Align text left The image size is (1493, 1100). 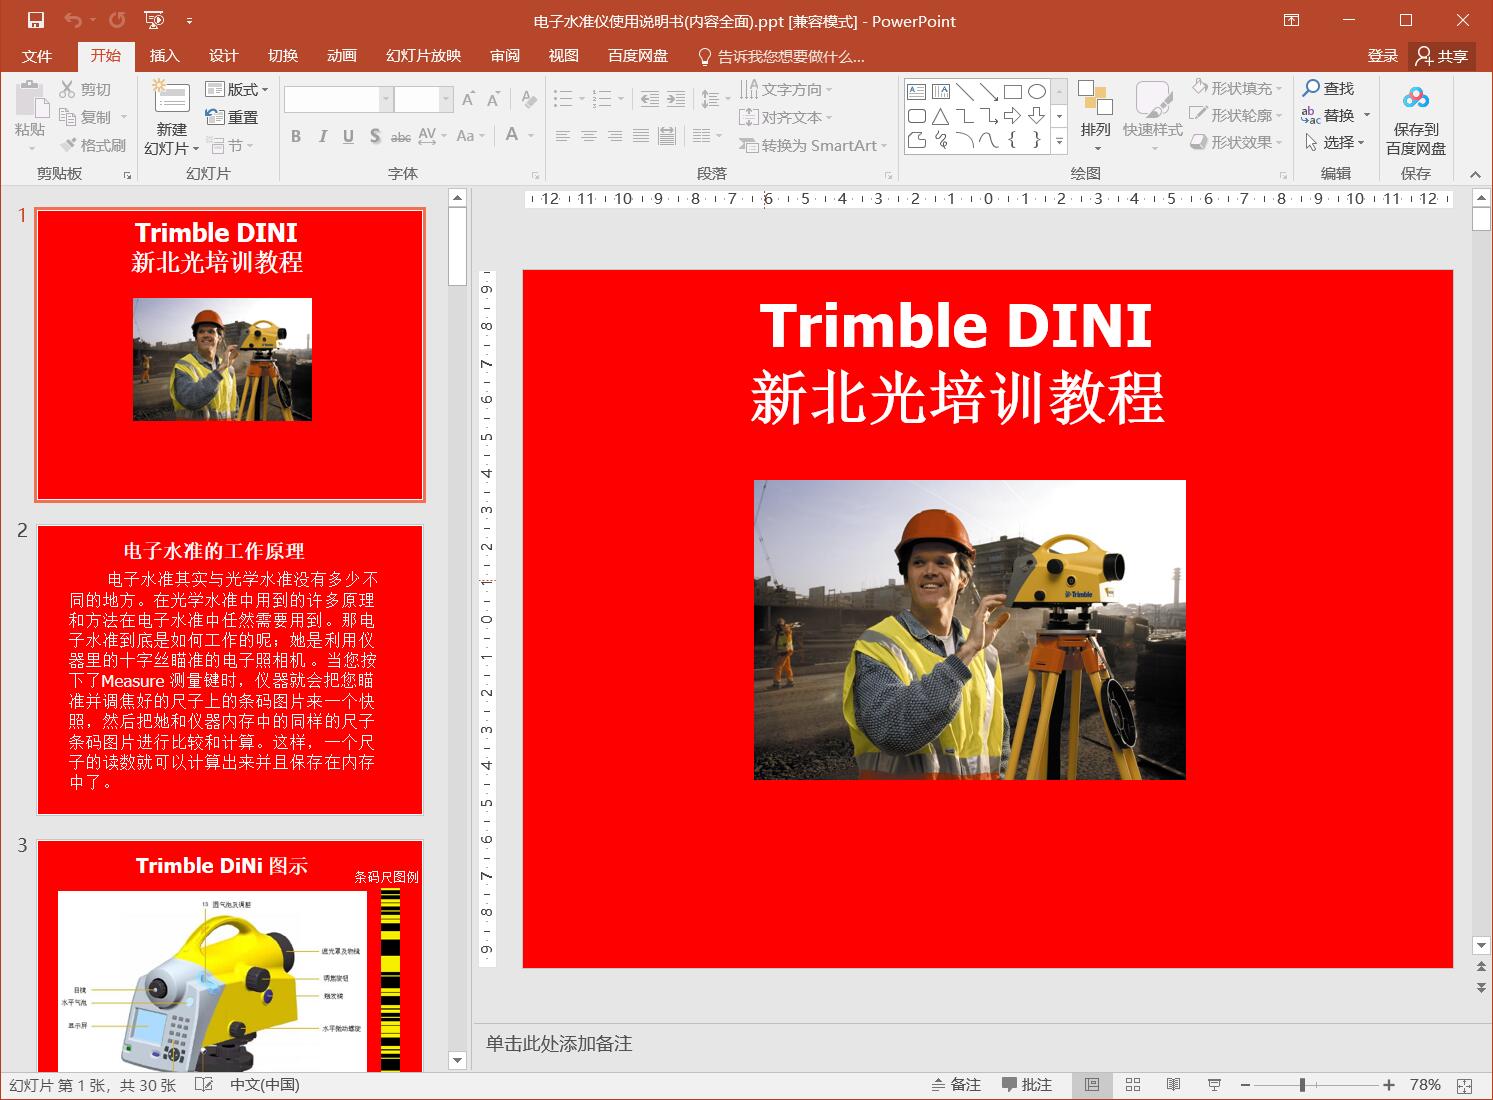(x=563, y=136)
